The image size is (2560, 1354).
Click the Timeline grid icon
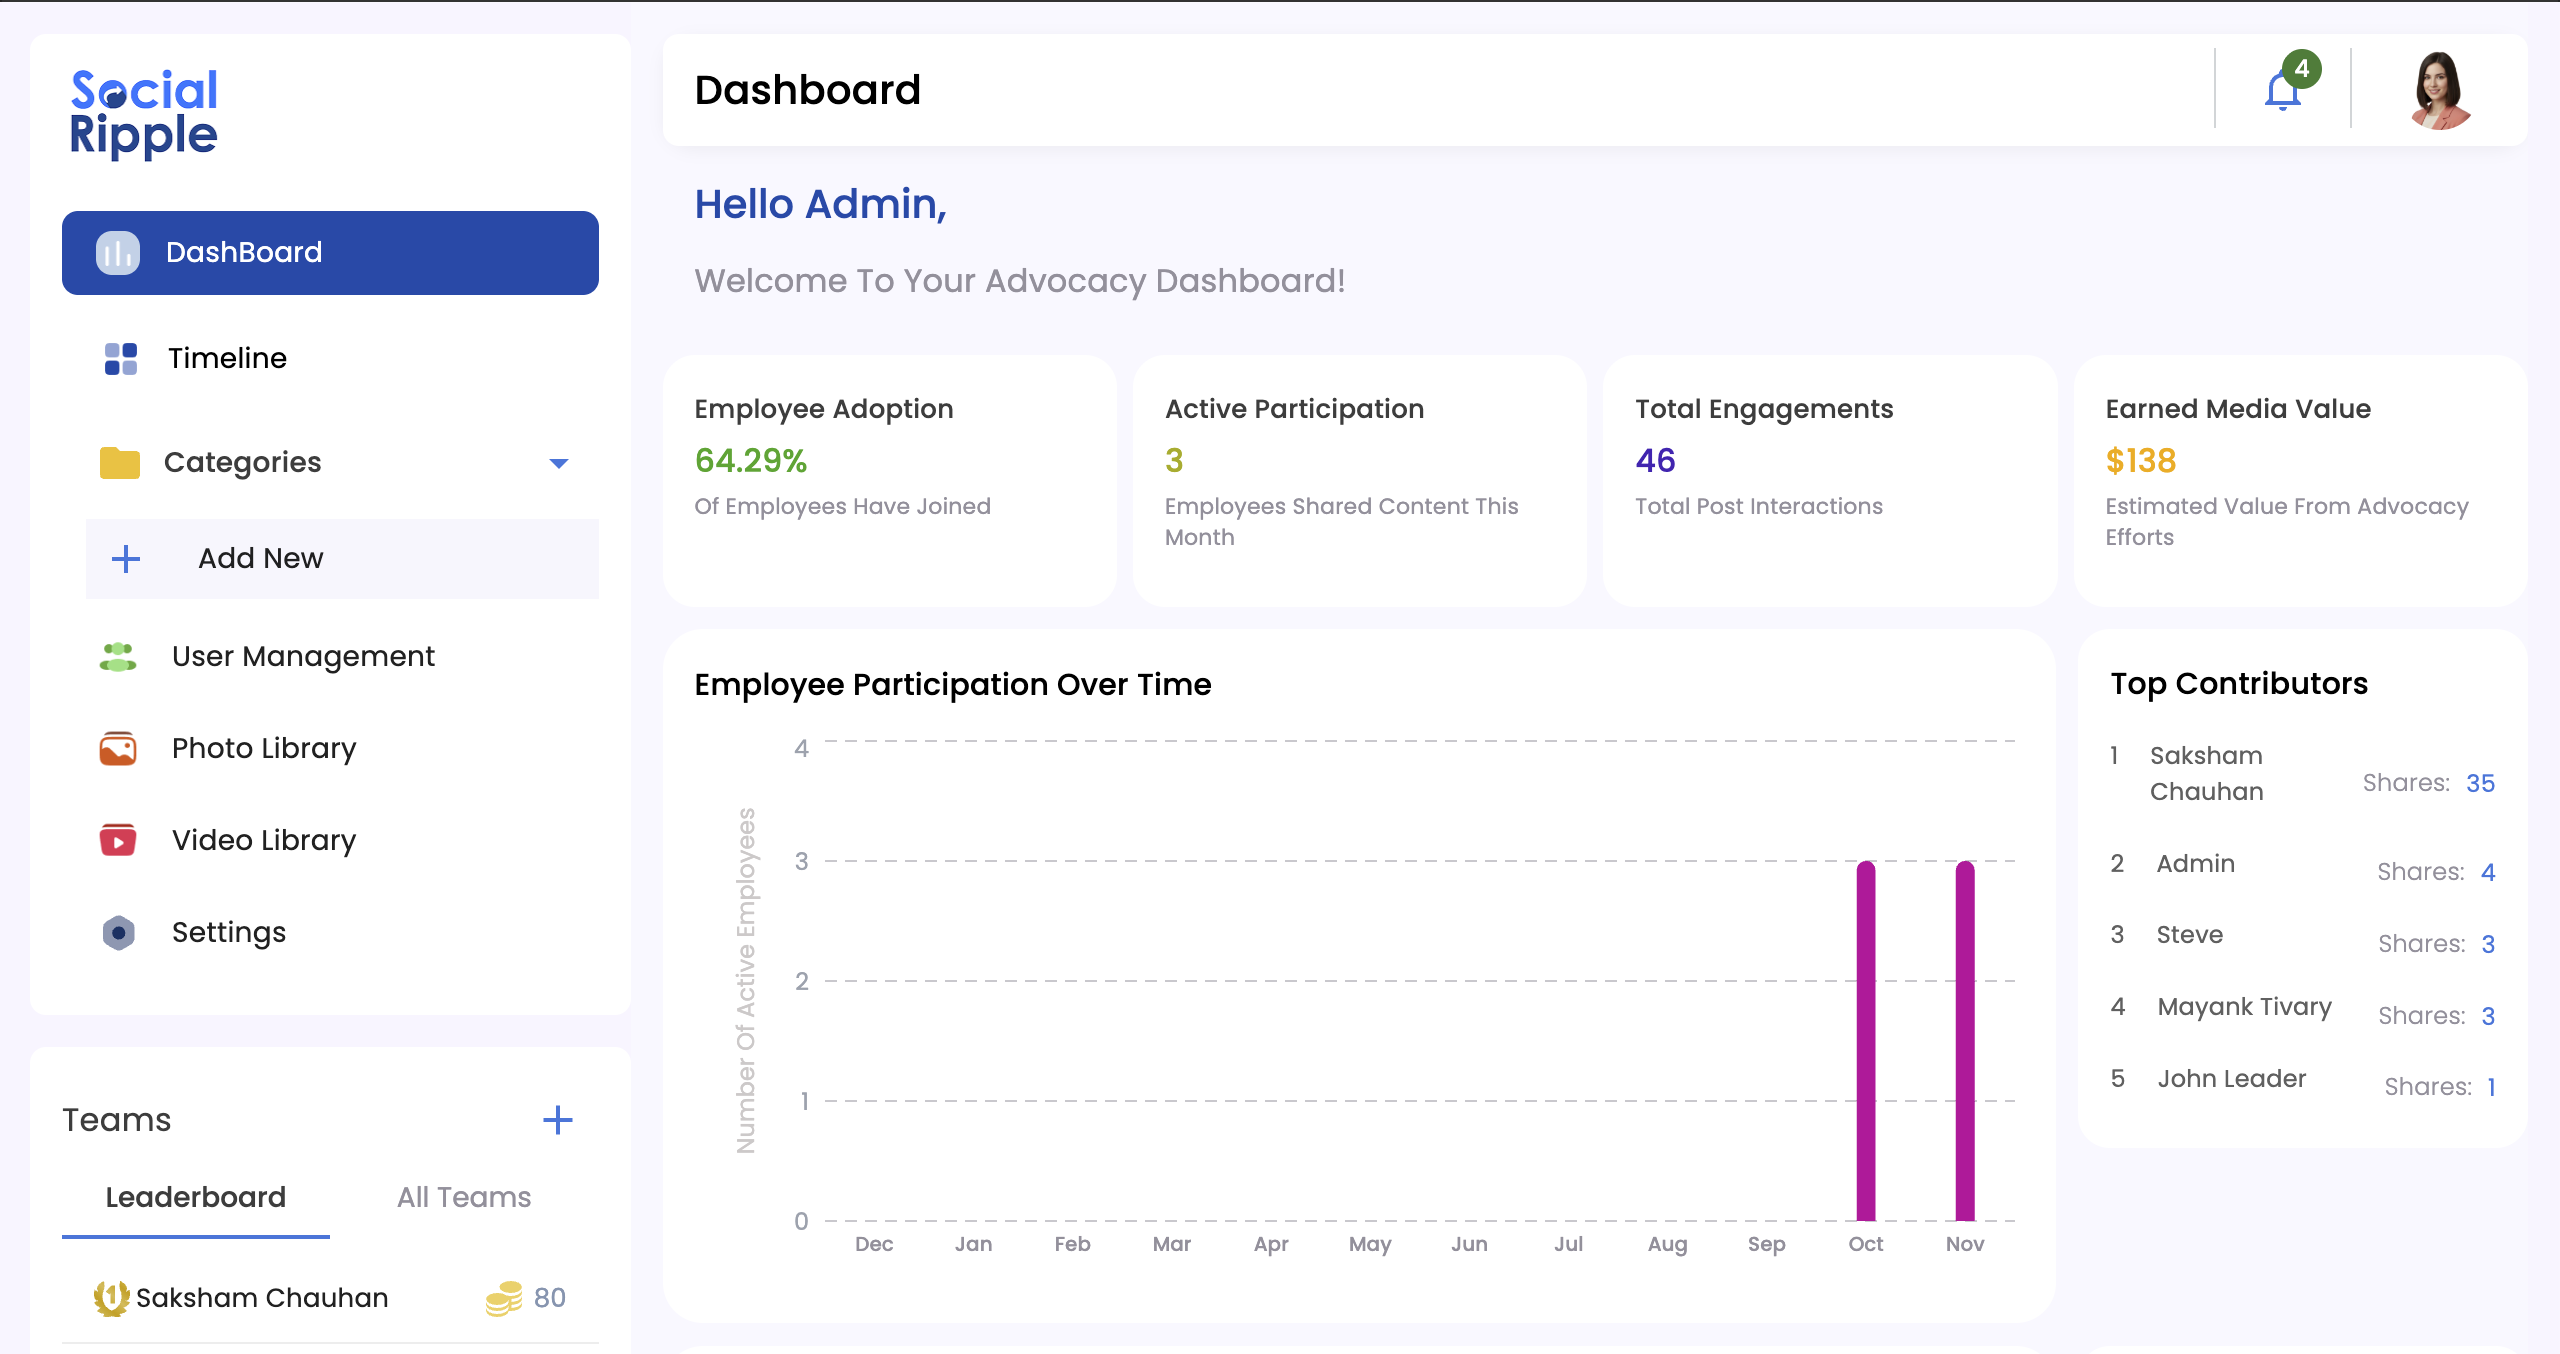(120, 358)
